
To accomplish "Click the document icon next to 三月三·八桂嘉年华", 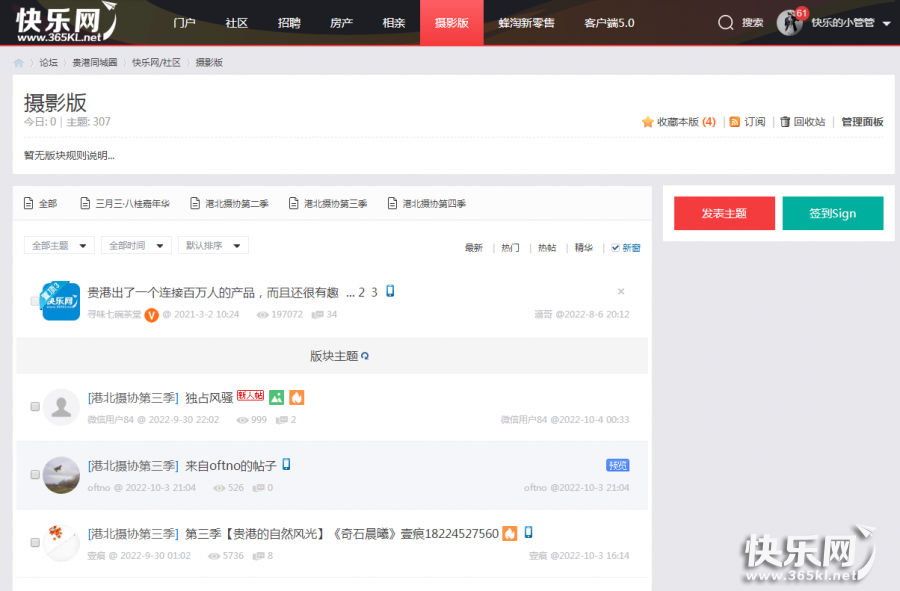I will pos(85,203).
